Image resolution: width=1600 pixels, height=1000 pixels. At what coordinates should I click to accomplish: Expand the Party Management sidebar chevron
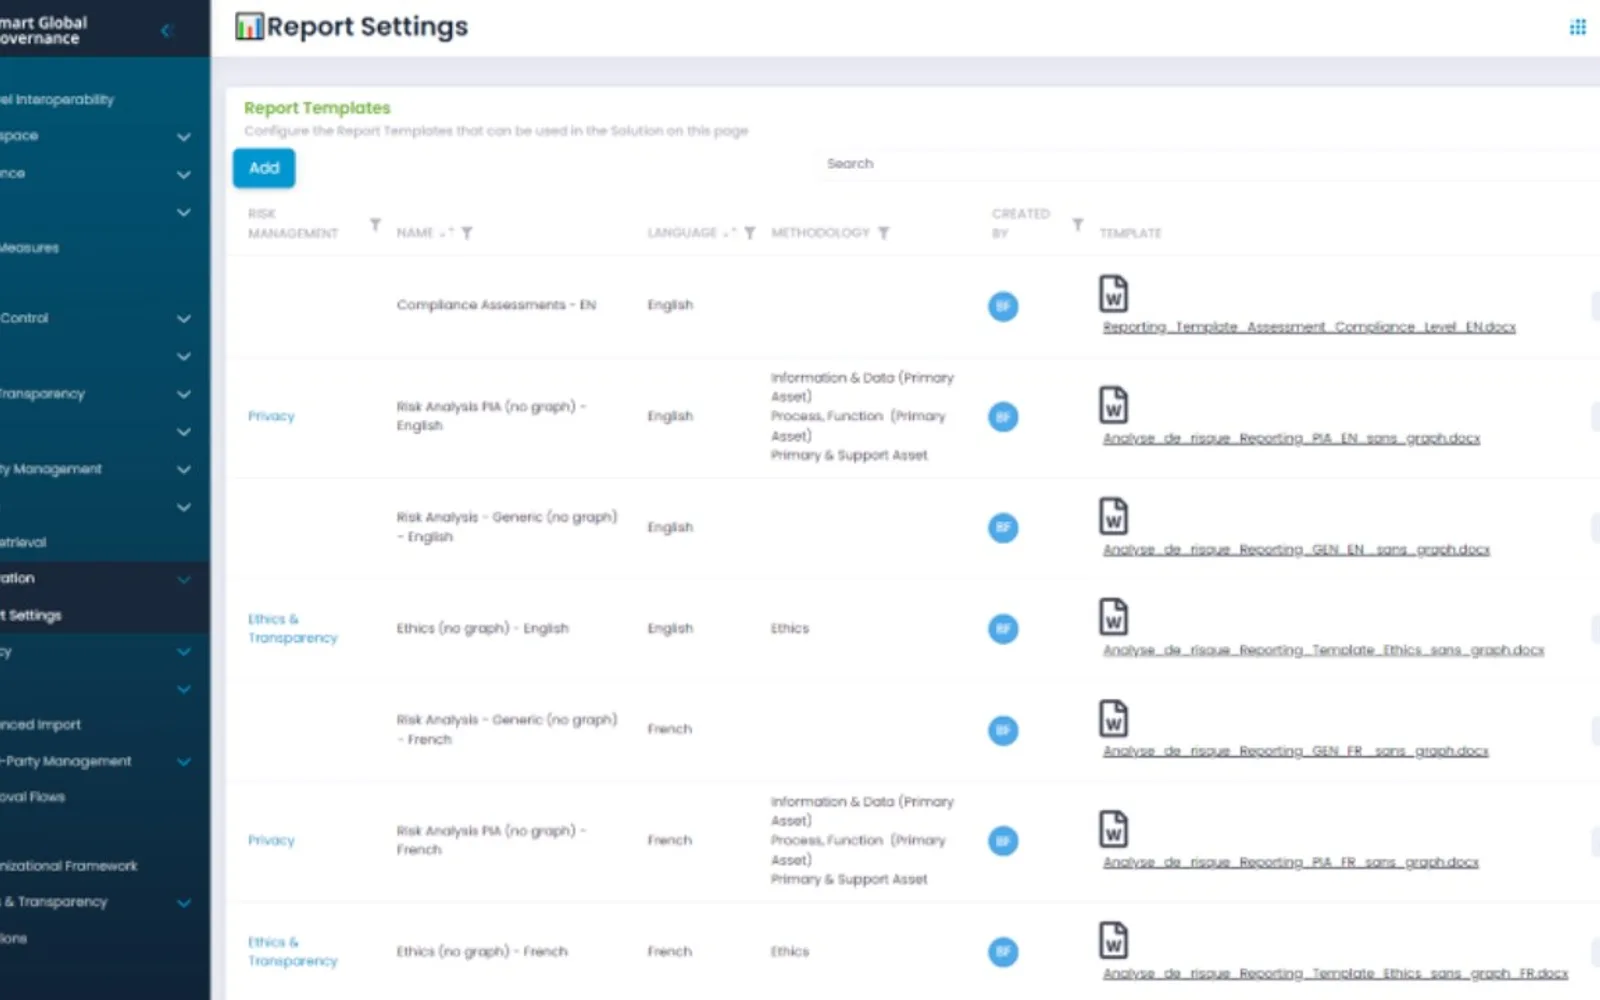tap(184, 762)
